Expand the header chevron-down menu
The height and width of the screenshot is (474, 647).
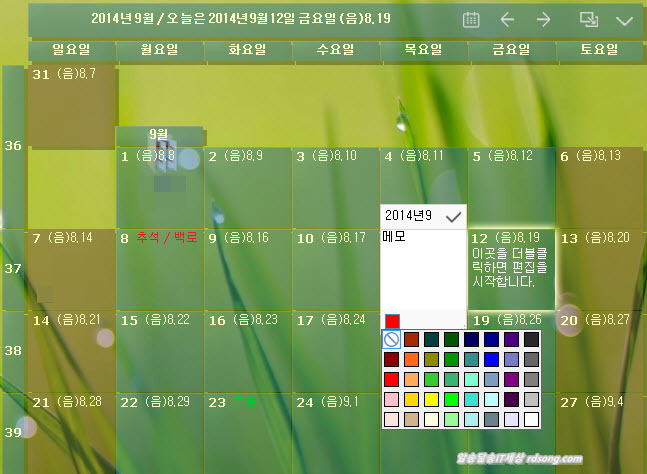(x=624, y=21)
